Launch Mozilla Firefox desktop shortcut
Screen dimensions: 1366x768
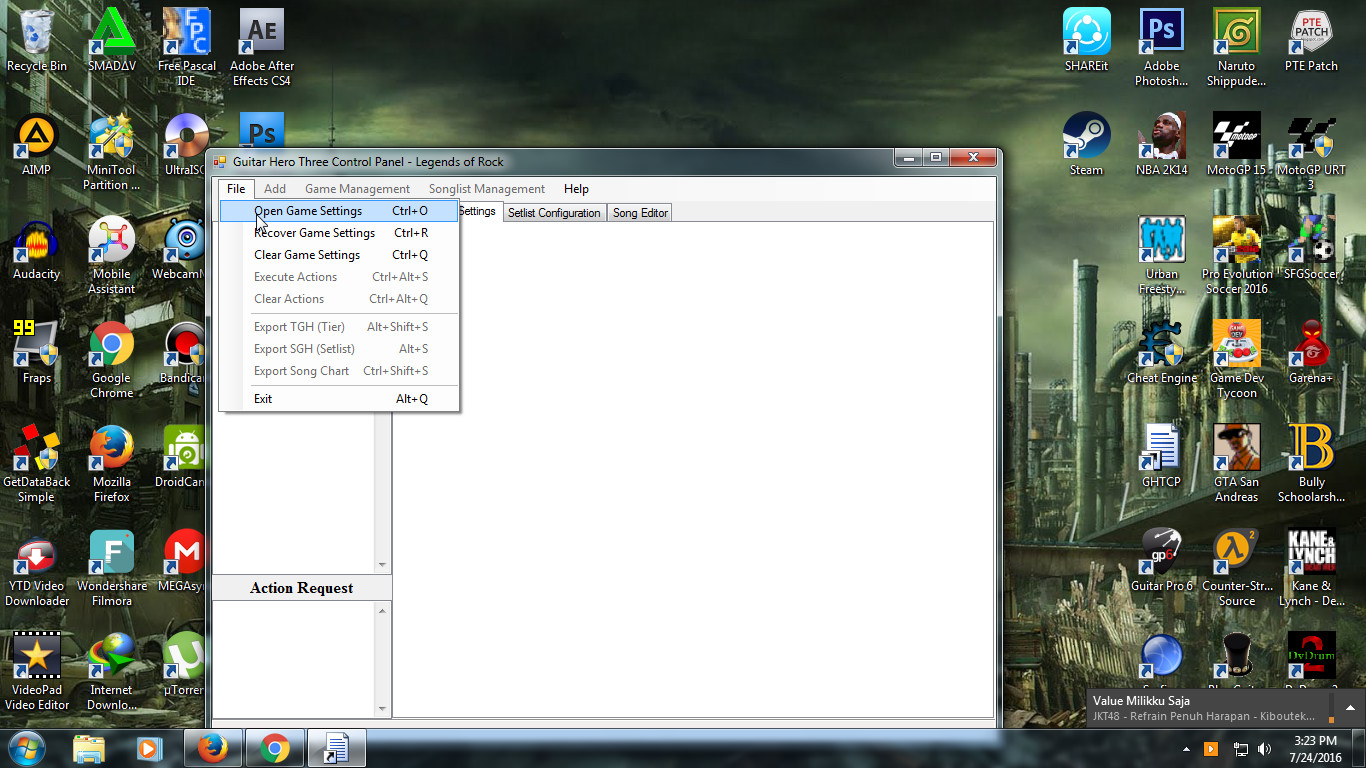112,464
